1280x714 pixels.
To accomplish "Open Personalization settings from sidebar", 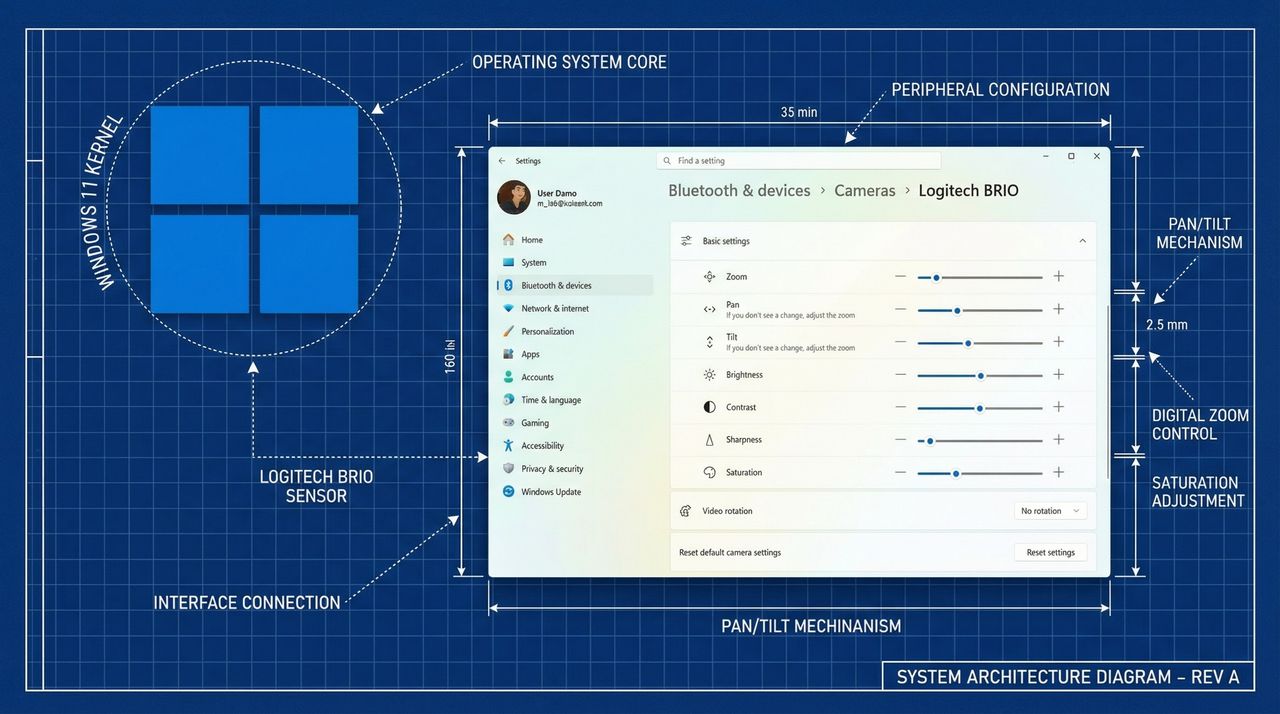I will click(x=575, y=331).
